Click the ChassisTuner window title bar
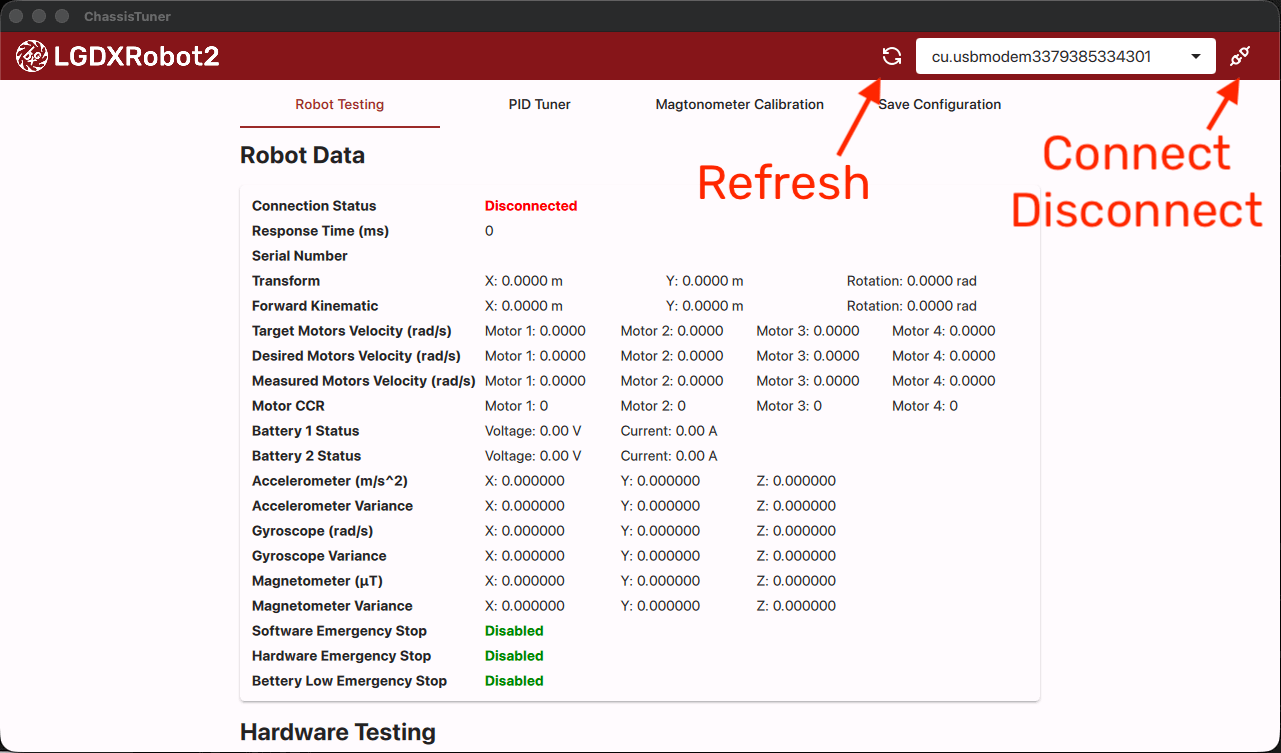Screen dimensions: 1281x753 [126, 16]
